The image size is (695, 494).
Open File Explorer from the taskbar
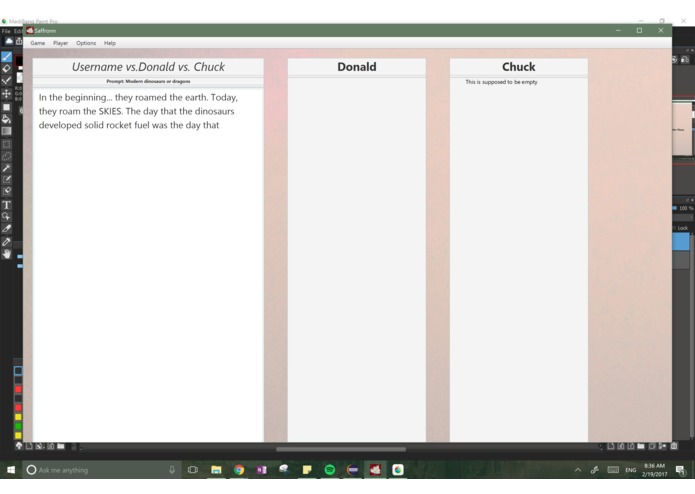[x=216, y=470]
